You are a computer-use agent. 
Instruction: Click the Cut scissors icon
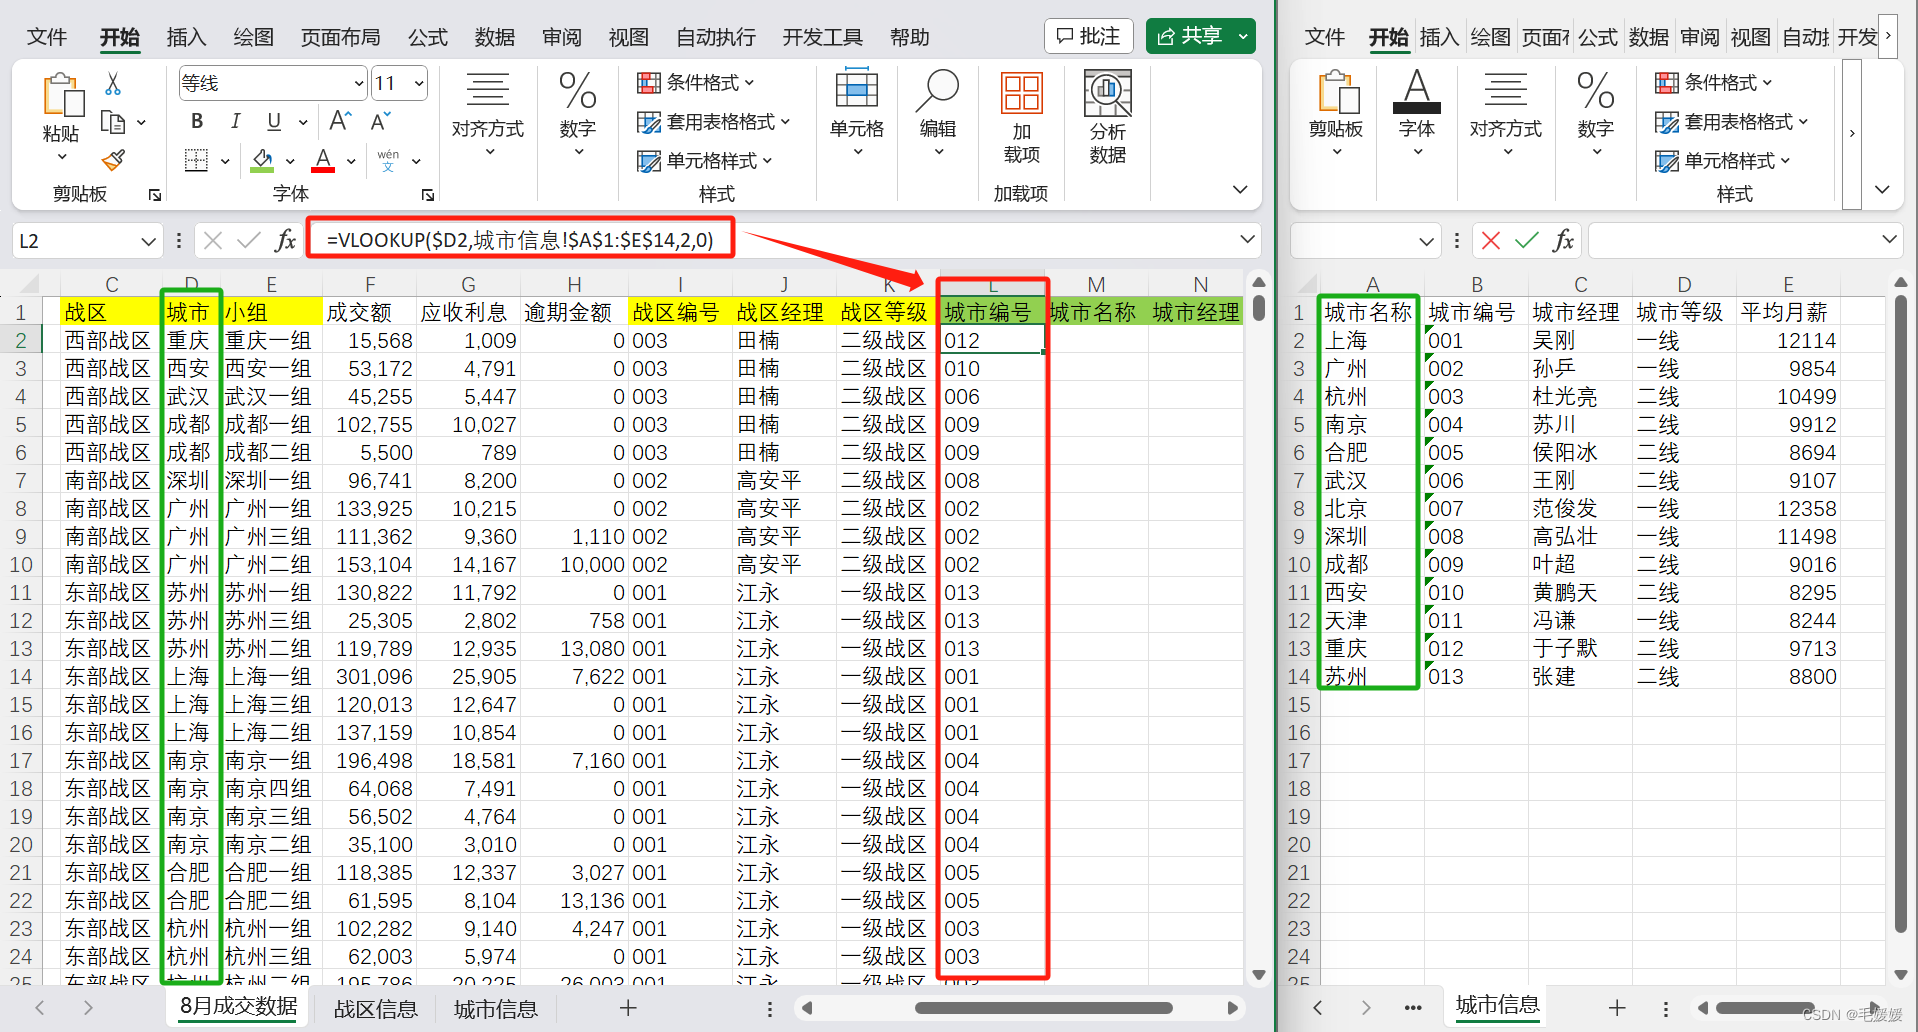tap(113, 83)
